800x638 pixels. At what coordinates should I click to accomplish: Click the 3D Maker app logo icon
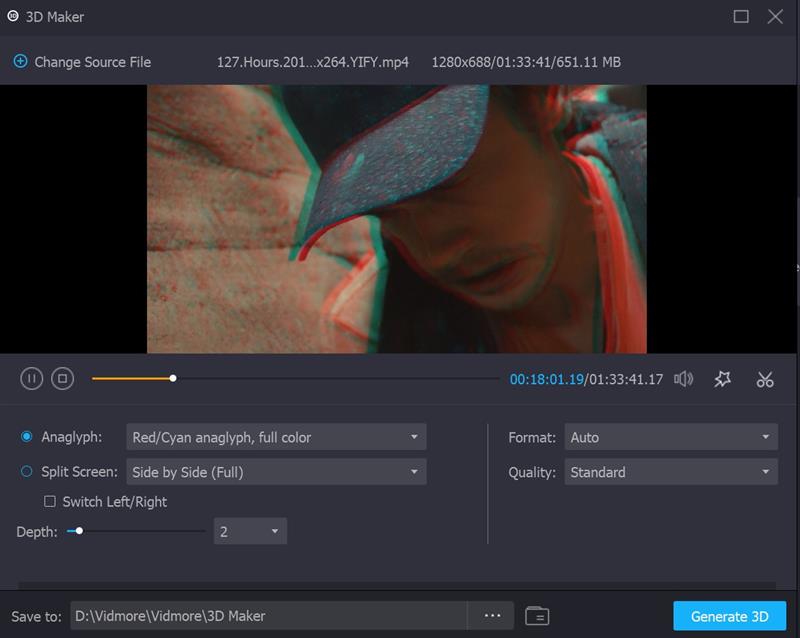coord(13,16)
